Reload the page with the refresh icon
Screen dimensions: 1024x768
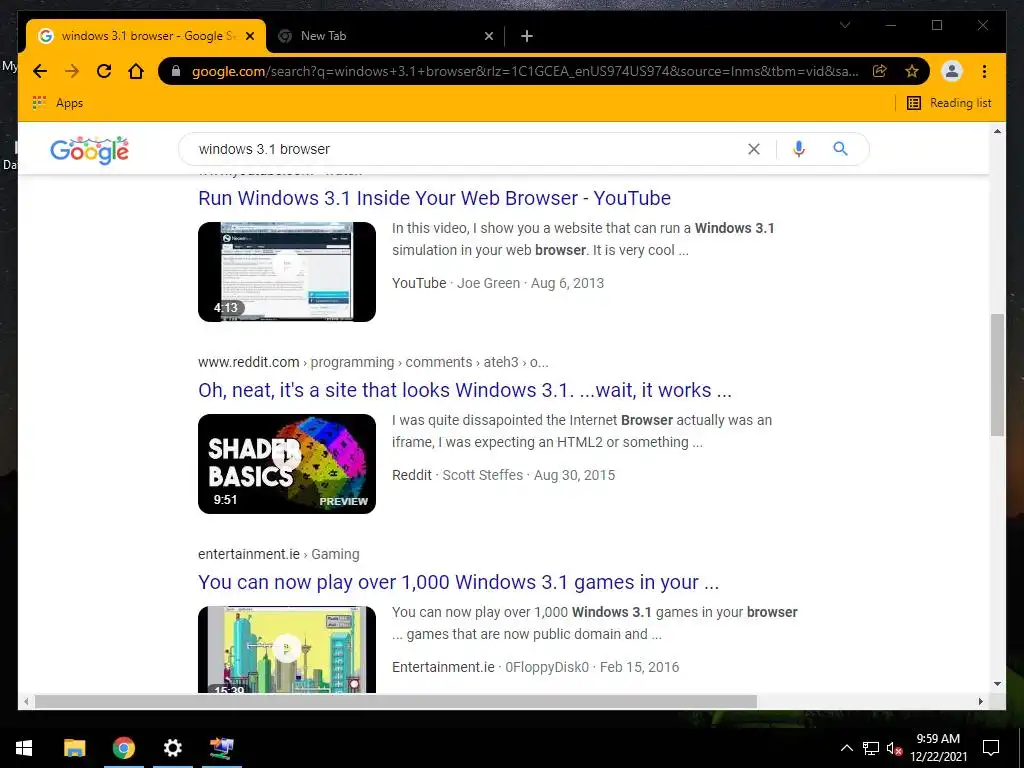click(104, 71)
